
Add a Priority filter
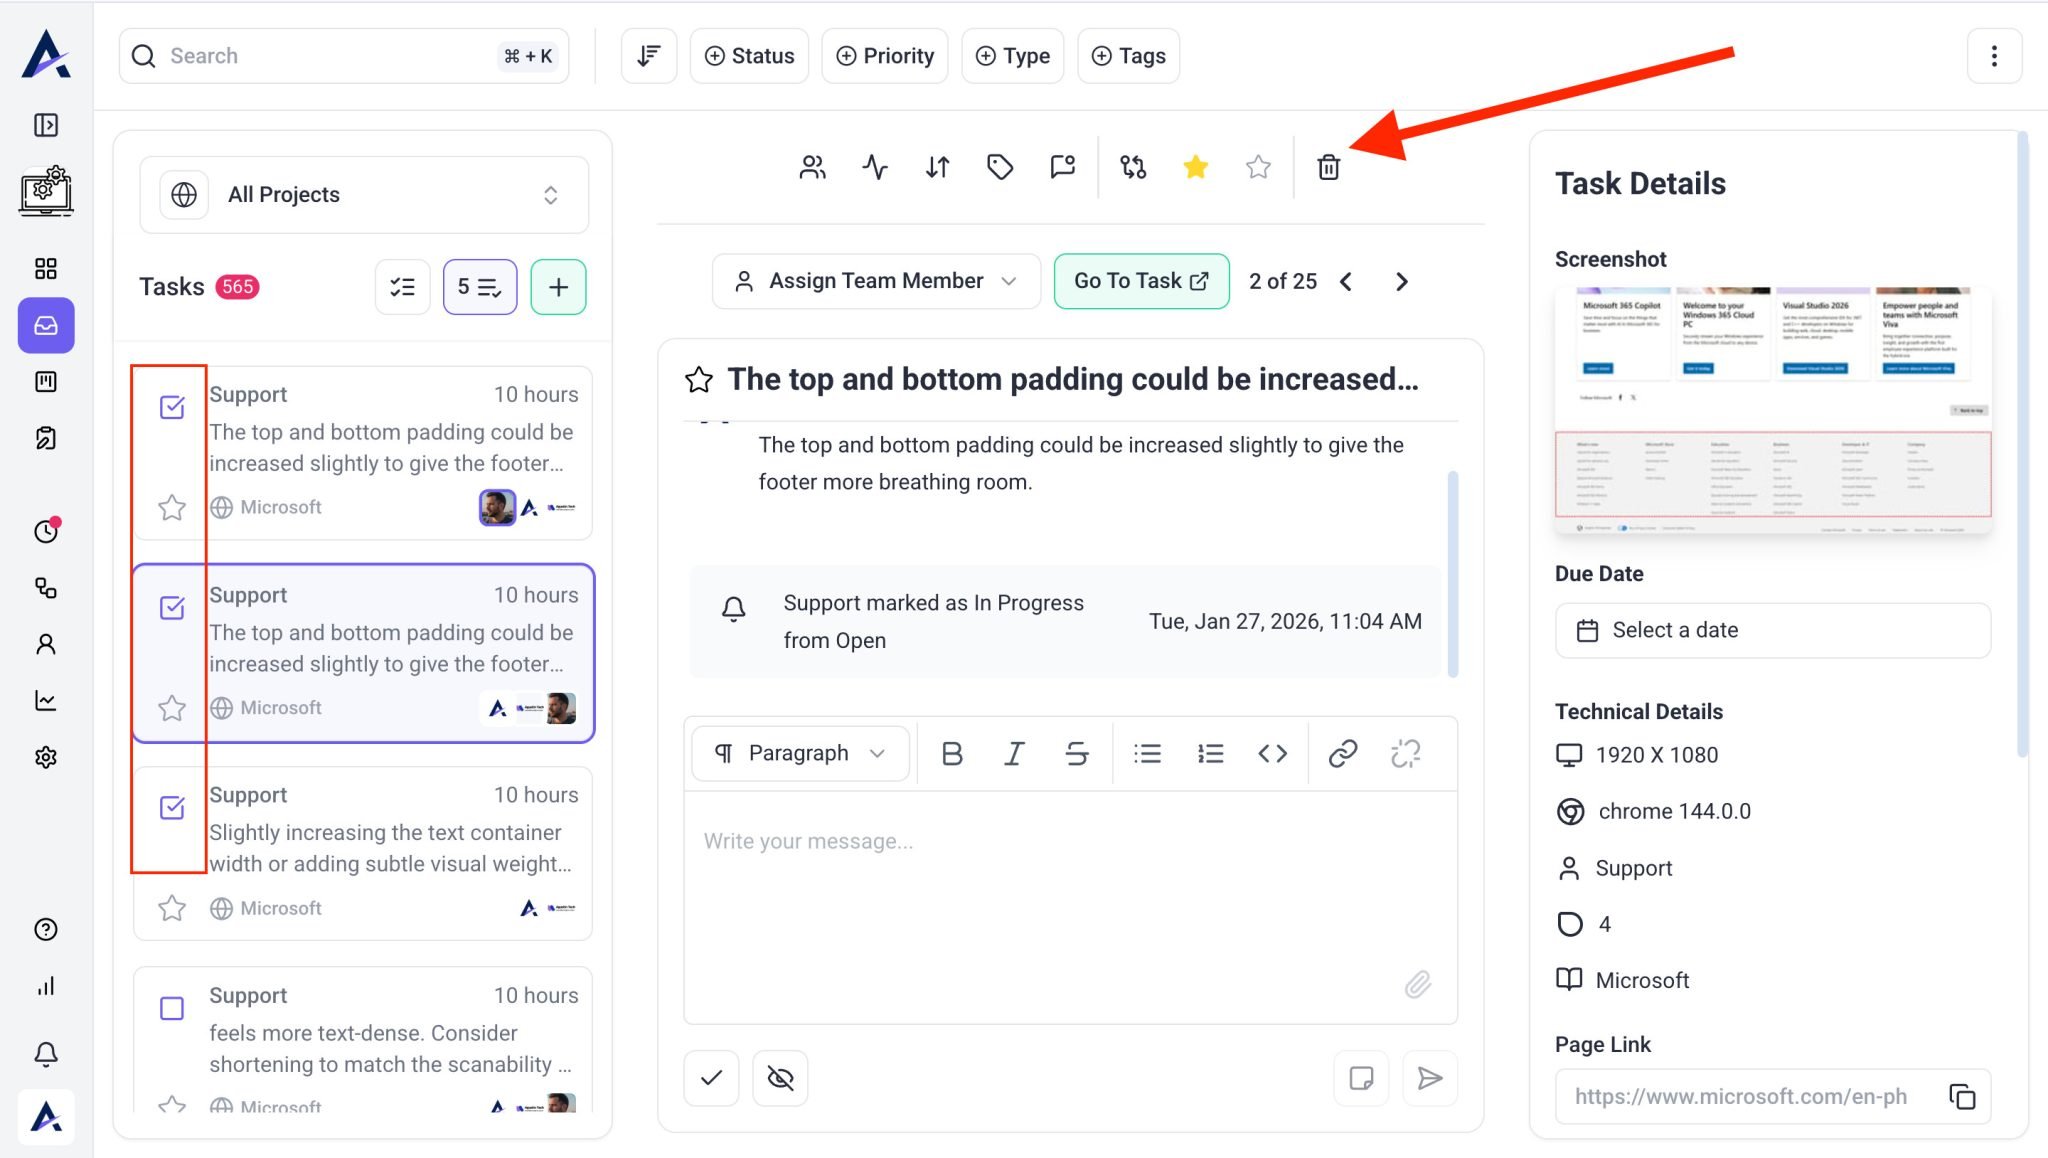(x=885, y=56)
